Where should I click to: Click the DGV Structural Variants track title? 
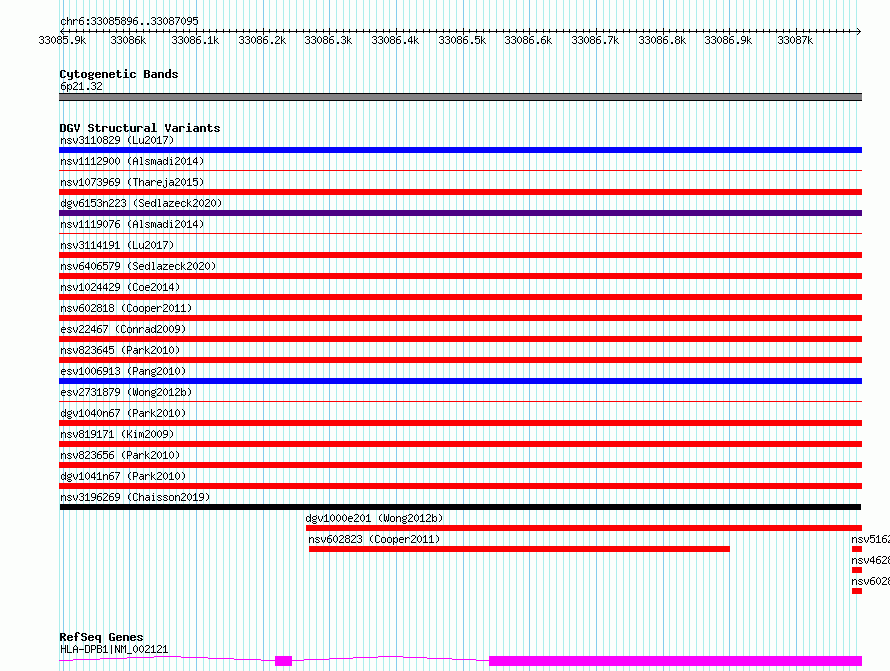click(140, 128)
